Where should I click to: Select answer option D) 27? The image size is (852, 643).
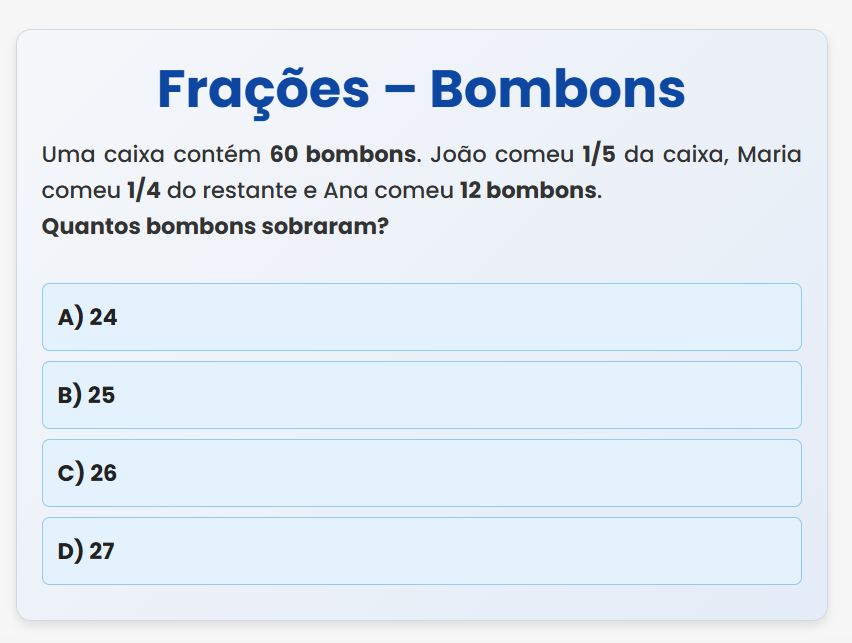coord(421,551)
